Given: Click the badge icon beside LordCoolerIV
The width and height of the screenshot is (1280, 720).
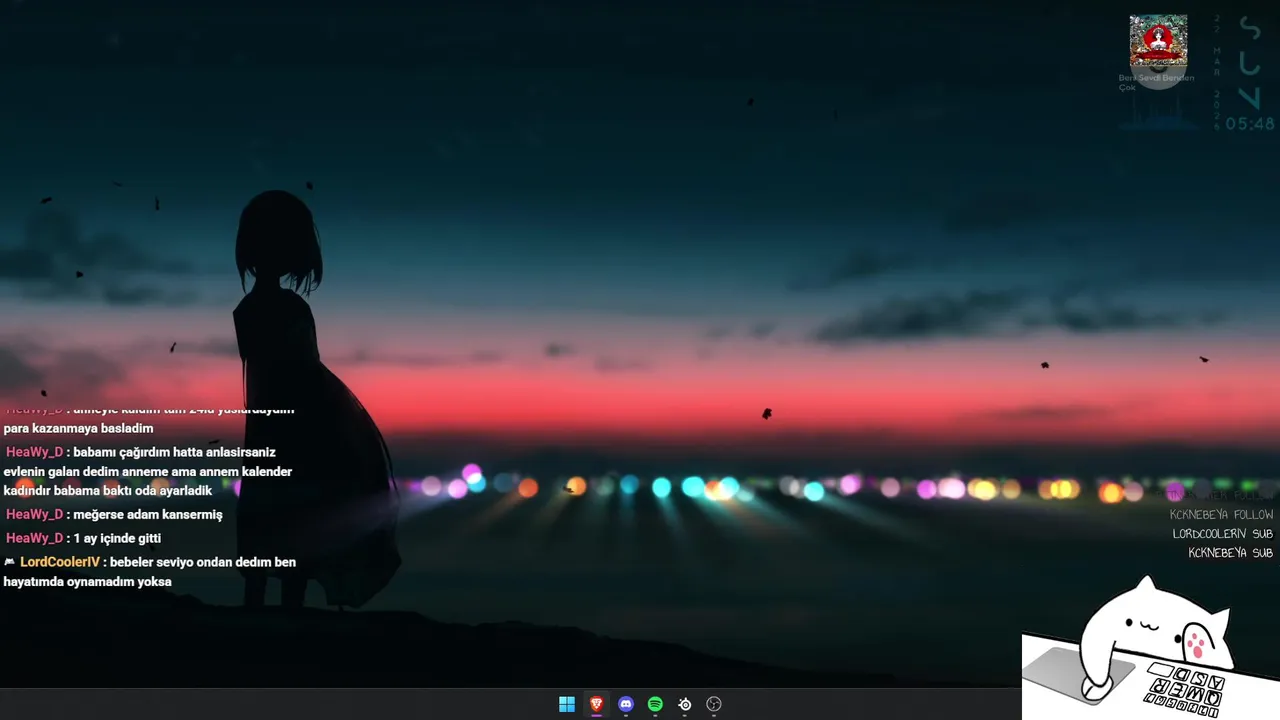Looking at the screenshot, I should tap(10, 562).
